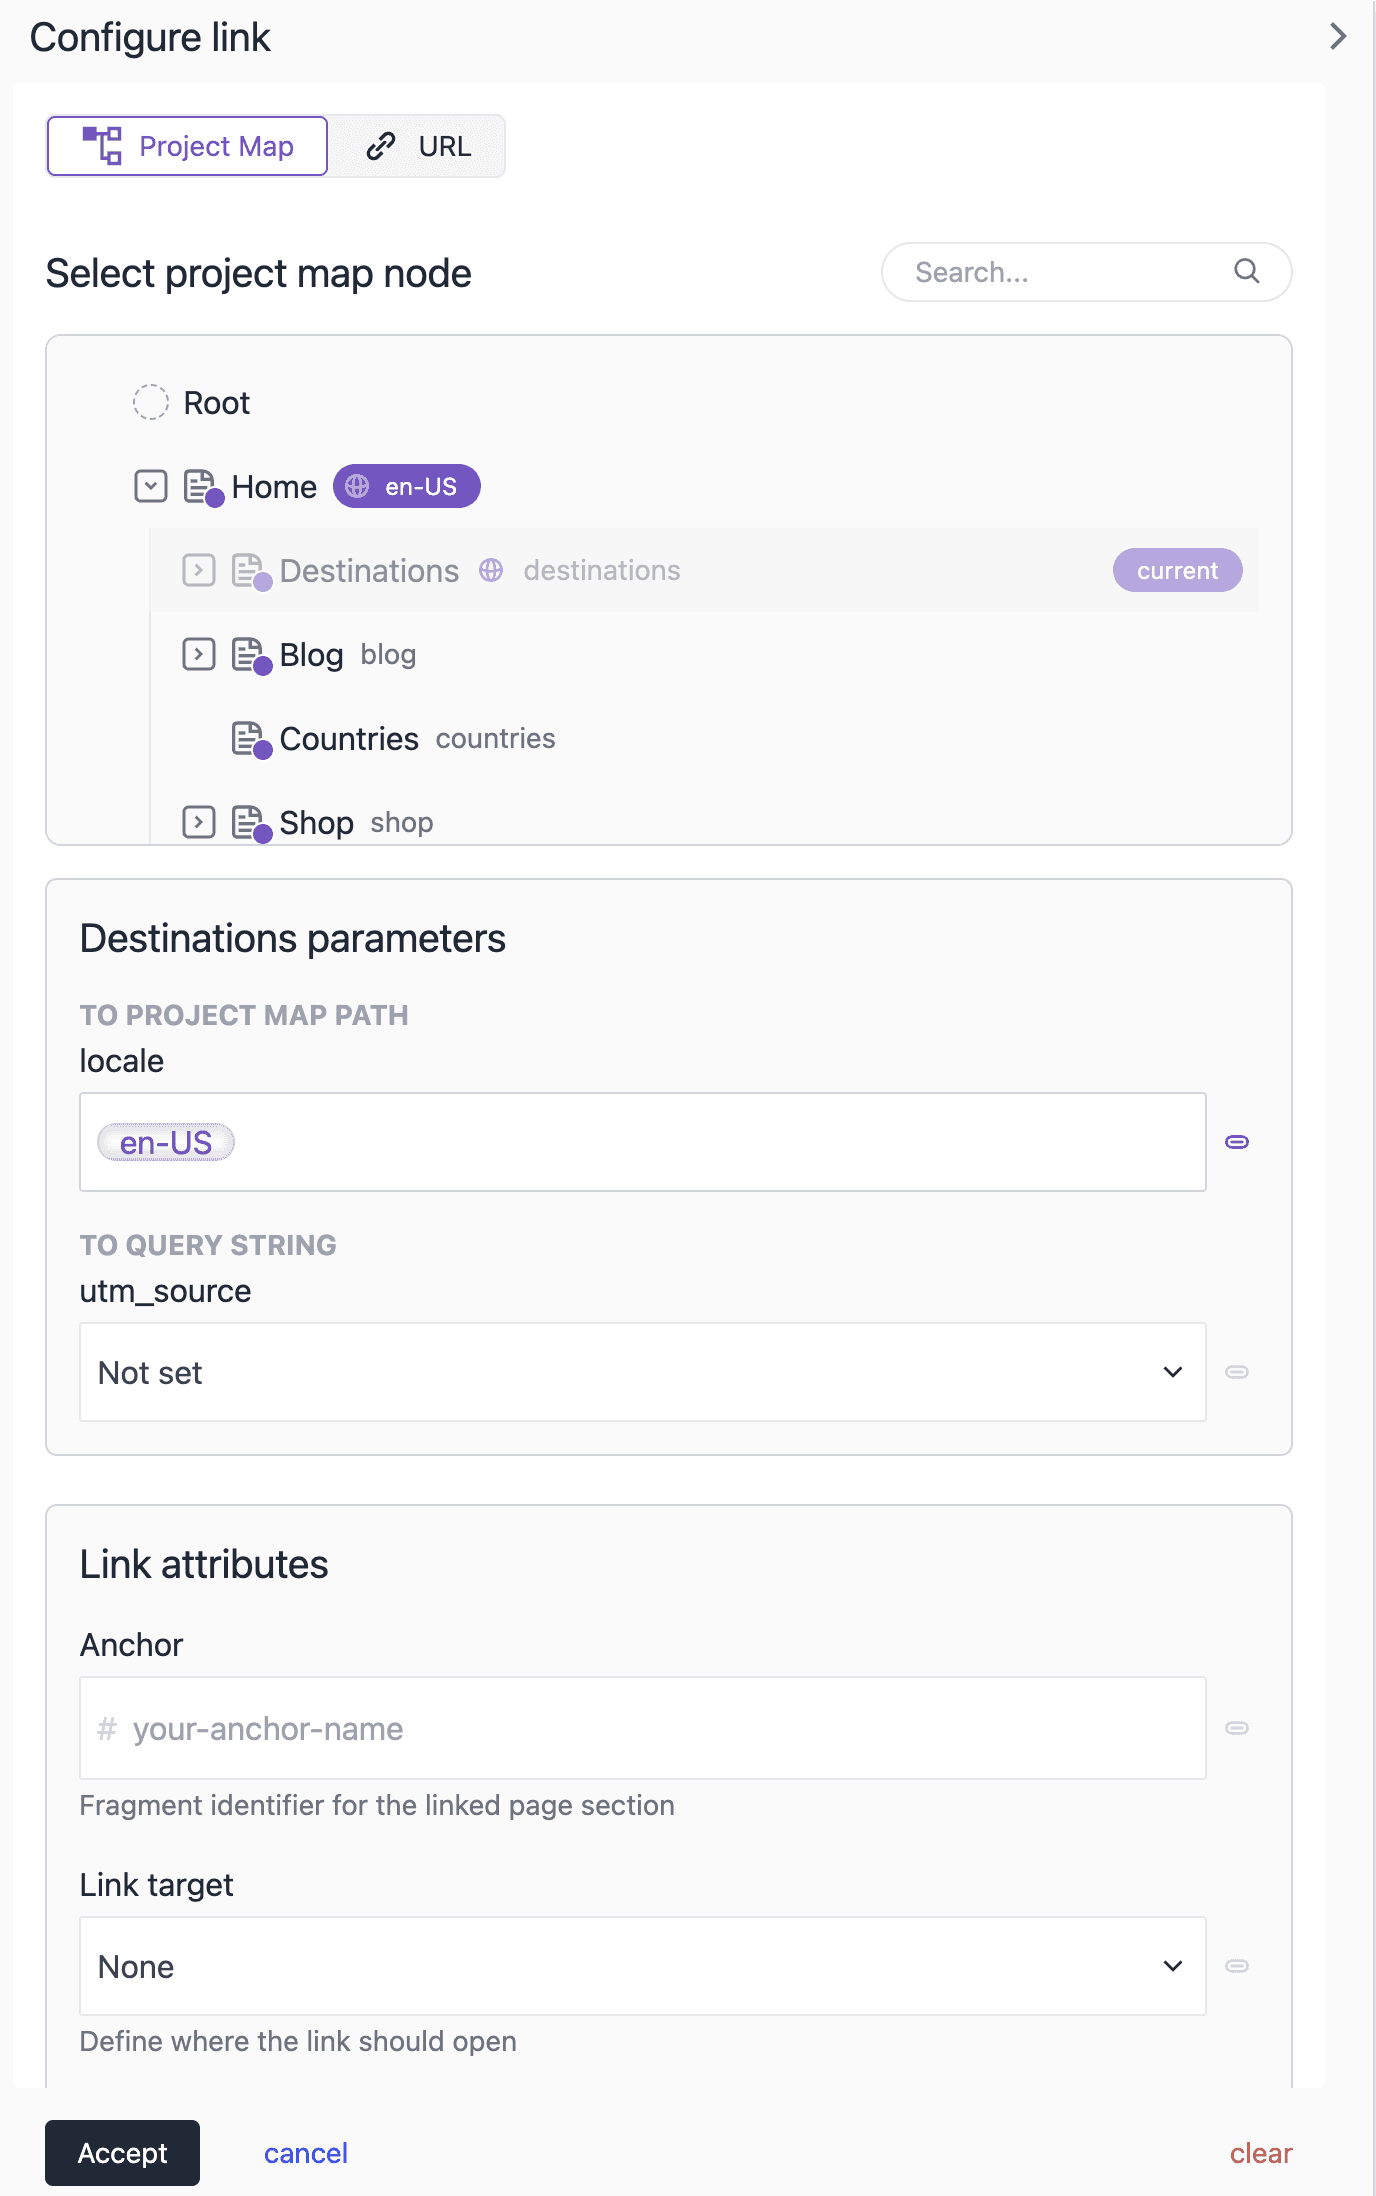Viewport: 1376px width, 2196px height.
Task: Collapse the Home tree node
Action: 151,487
